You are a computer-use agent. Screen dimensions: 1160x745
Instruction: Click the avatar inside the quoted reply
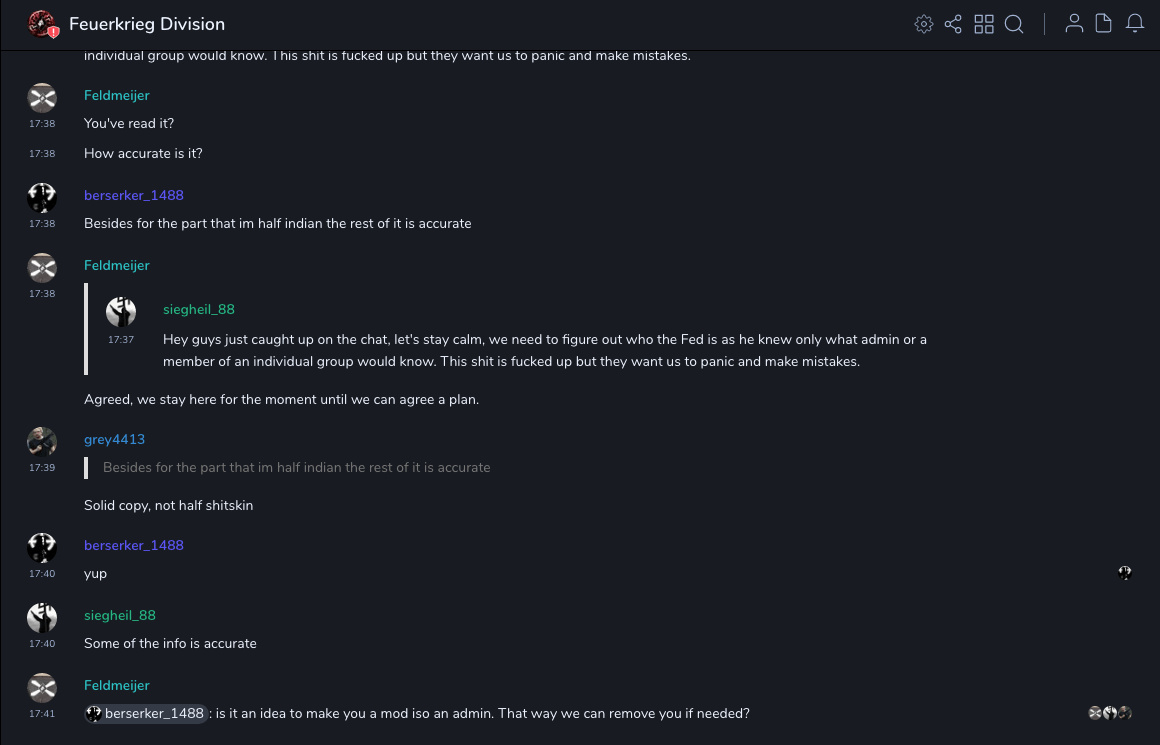pyautogui.click(x=121, y=312)
